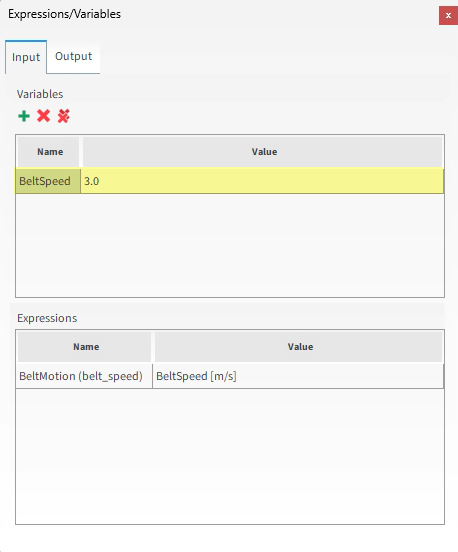Screen dimensions: 458x552
Task: Select the BeltMotion (belt_speed) expression row
Action: coord(230,376)
